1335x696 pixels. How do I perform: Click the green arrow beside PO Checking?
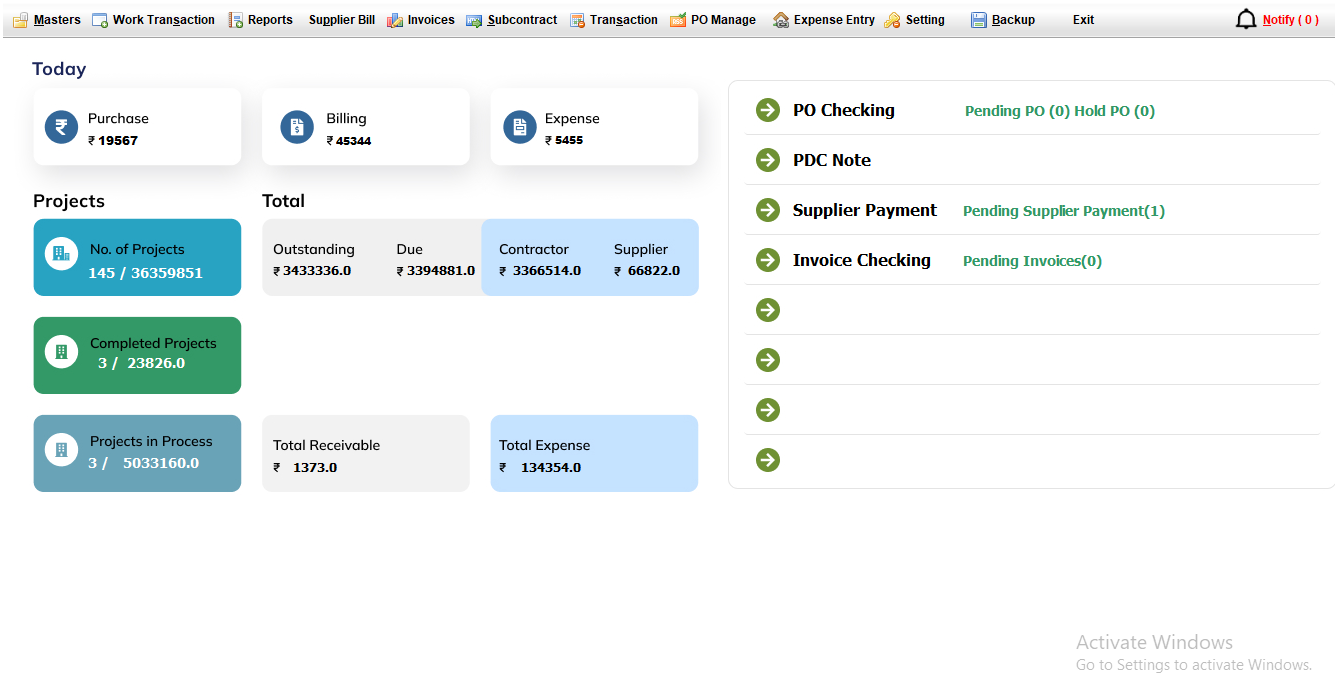pyautogui.click(x=768, y=110)
